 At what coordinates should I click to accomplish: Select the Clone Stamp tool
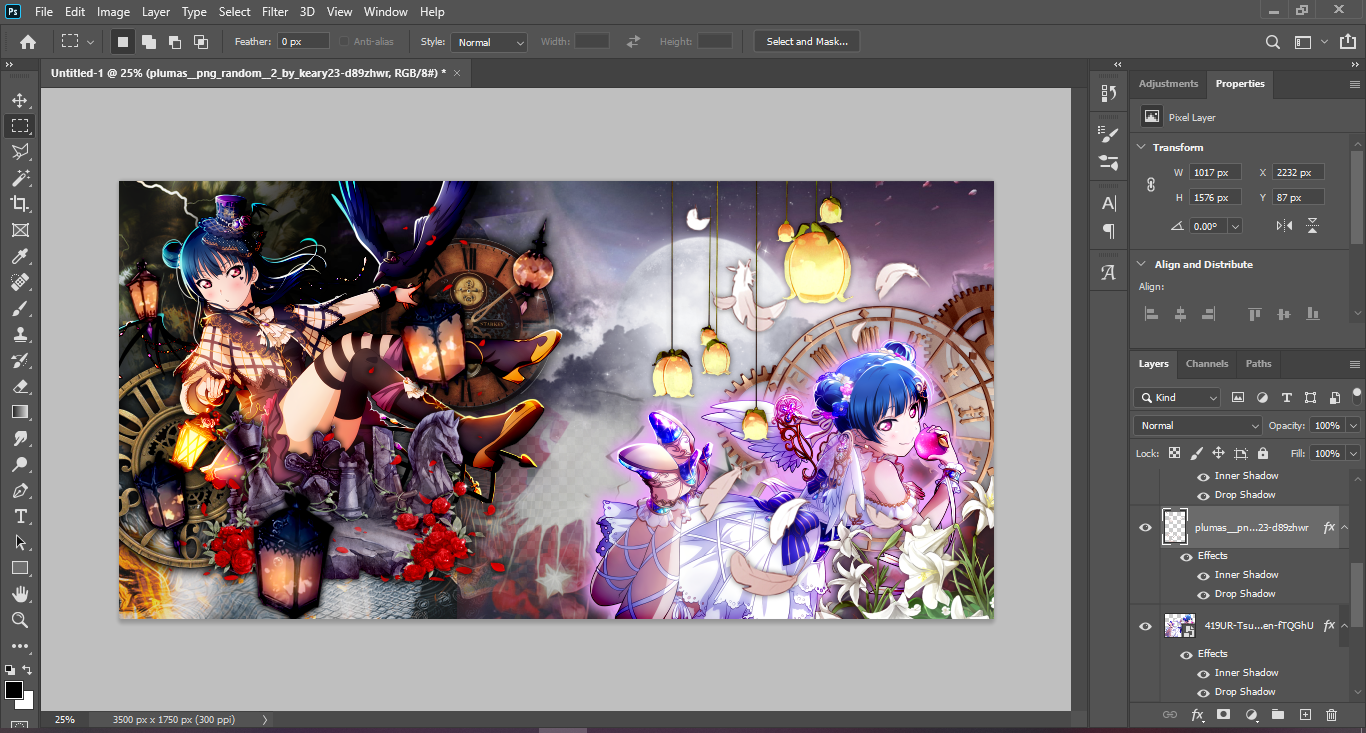click(19, 334)
